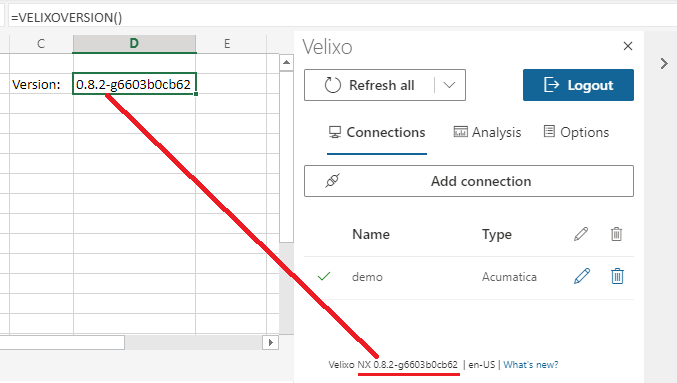
Task: Click the horizontal scroll right arrow
Action: 271,342
